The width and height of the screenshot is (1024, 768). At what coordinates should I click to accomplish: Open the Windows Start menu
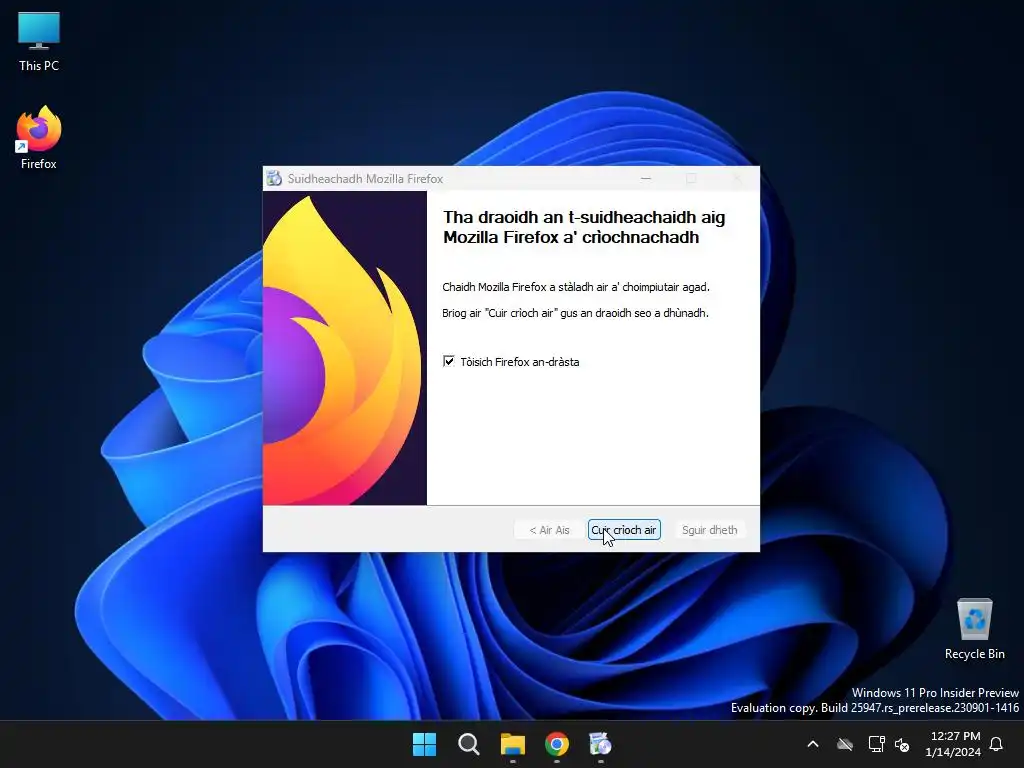pos(424,744)
